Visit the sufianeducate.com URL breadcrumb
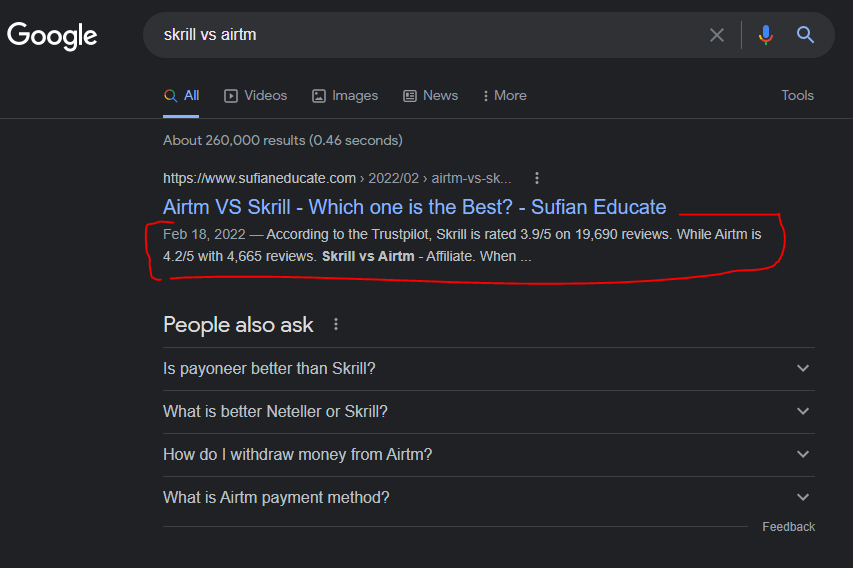The width and height of the screenshot is (853, 568). pos(337,178)
